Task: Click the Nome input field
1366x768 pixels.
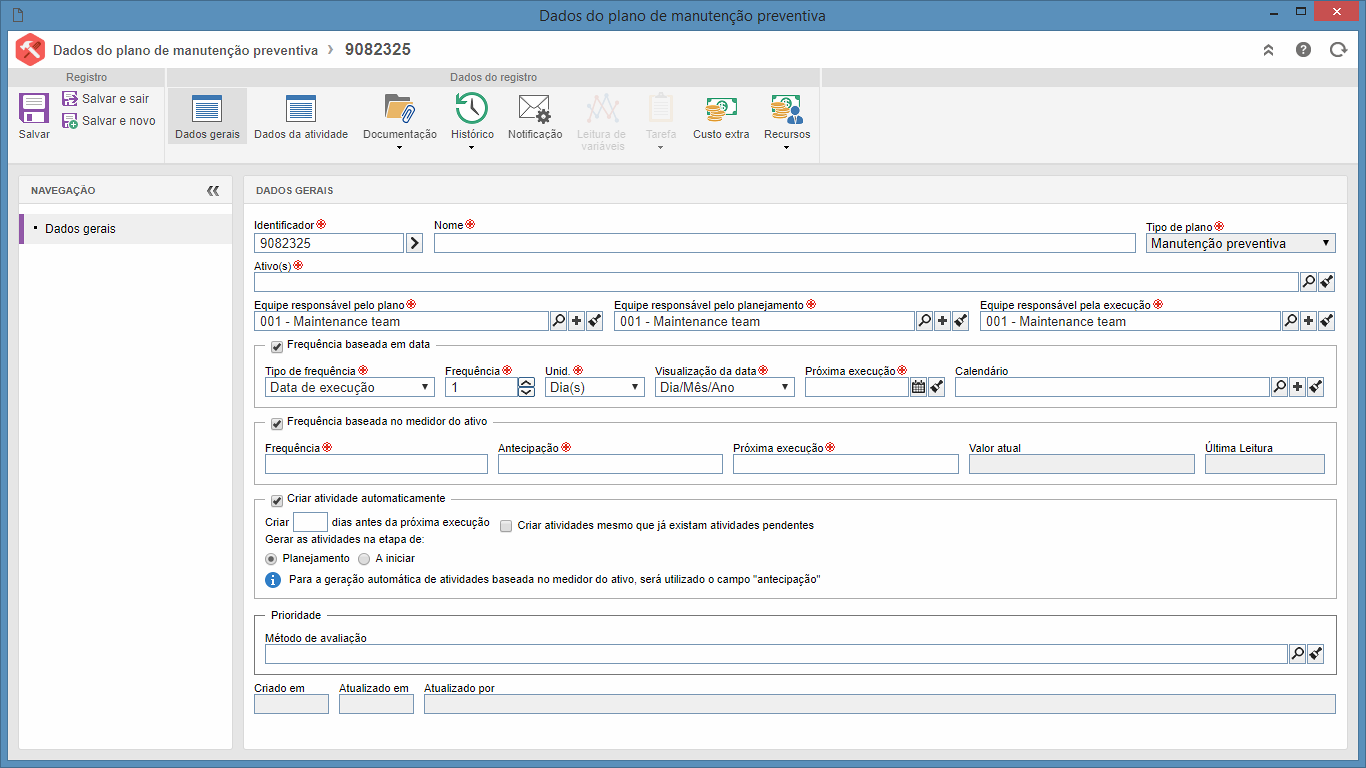Action: pos(785,243)
